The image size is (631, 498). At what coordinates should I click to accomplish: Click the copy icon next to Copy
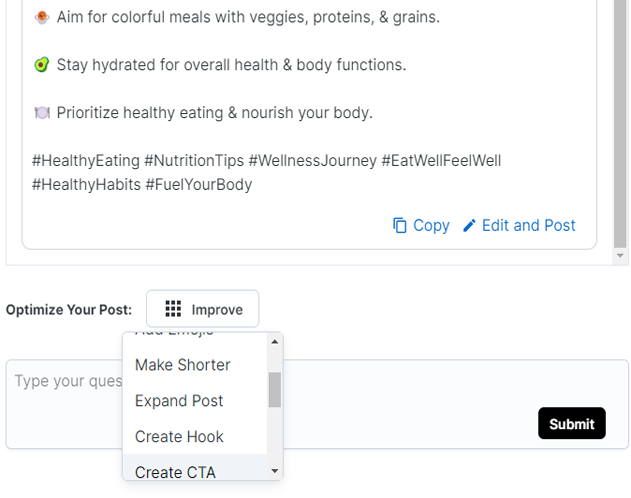(x=400, y=226)
